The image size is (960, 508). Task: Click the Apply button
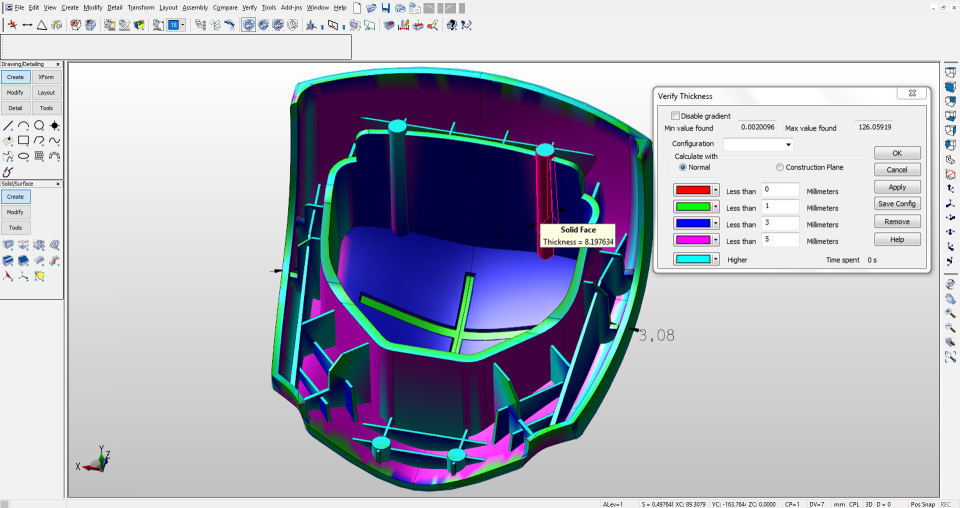897,187
